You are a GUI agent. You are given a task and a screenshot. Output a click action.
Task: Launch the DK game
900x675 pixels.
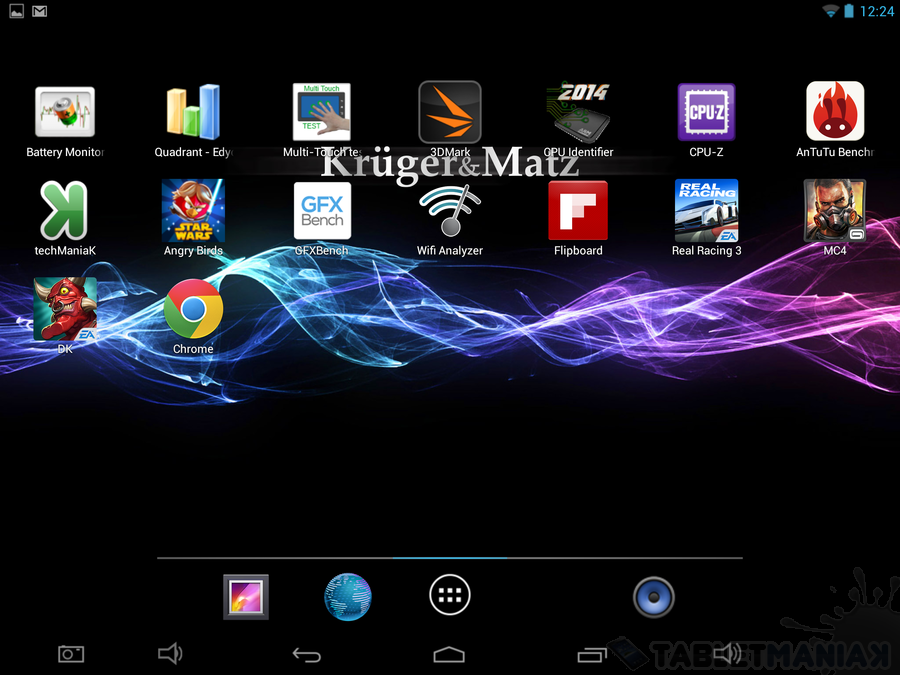[x=65, y=309]
